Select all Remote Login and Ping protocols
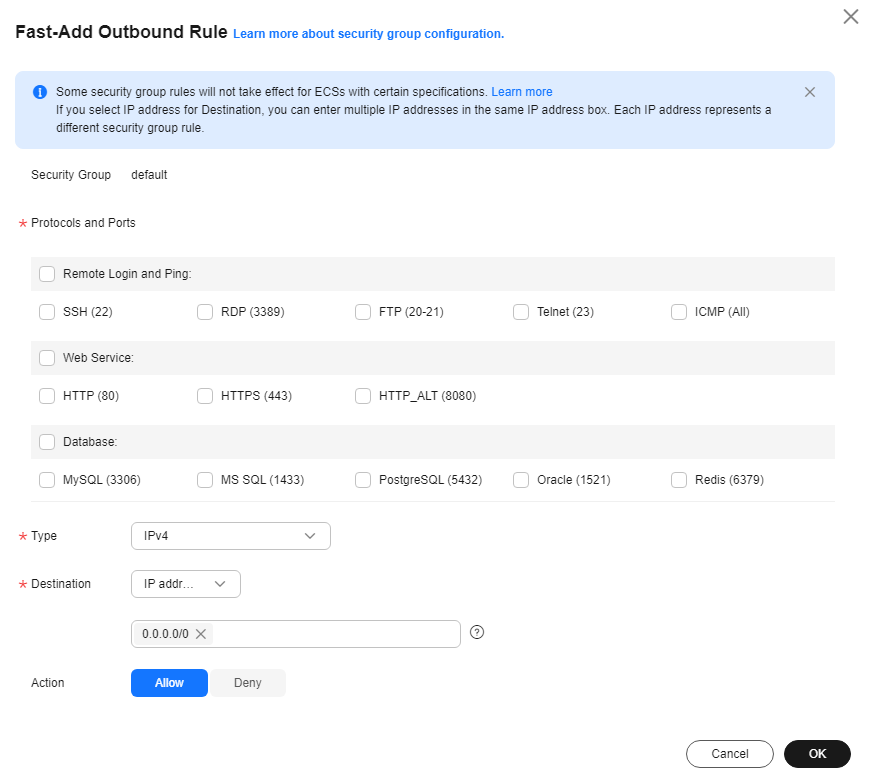 tap(47, 274)
